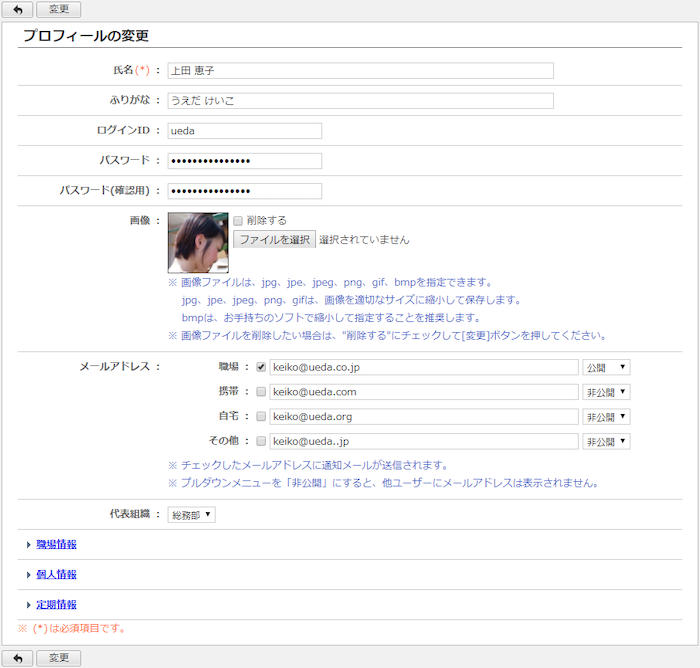Click the top back arrow button
This screenshot has height=668, width=700.
17,9
